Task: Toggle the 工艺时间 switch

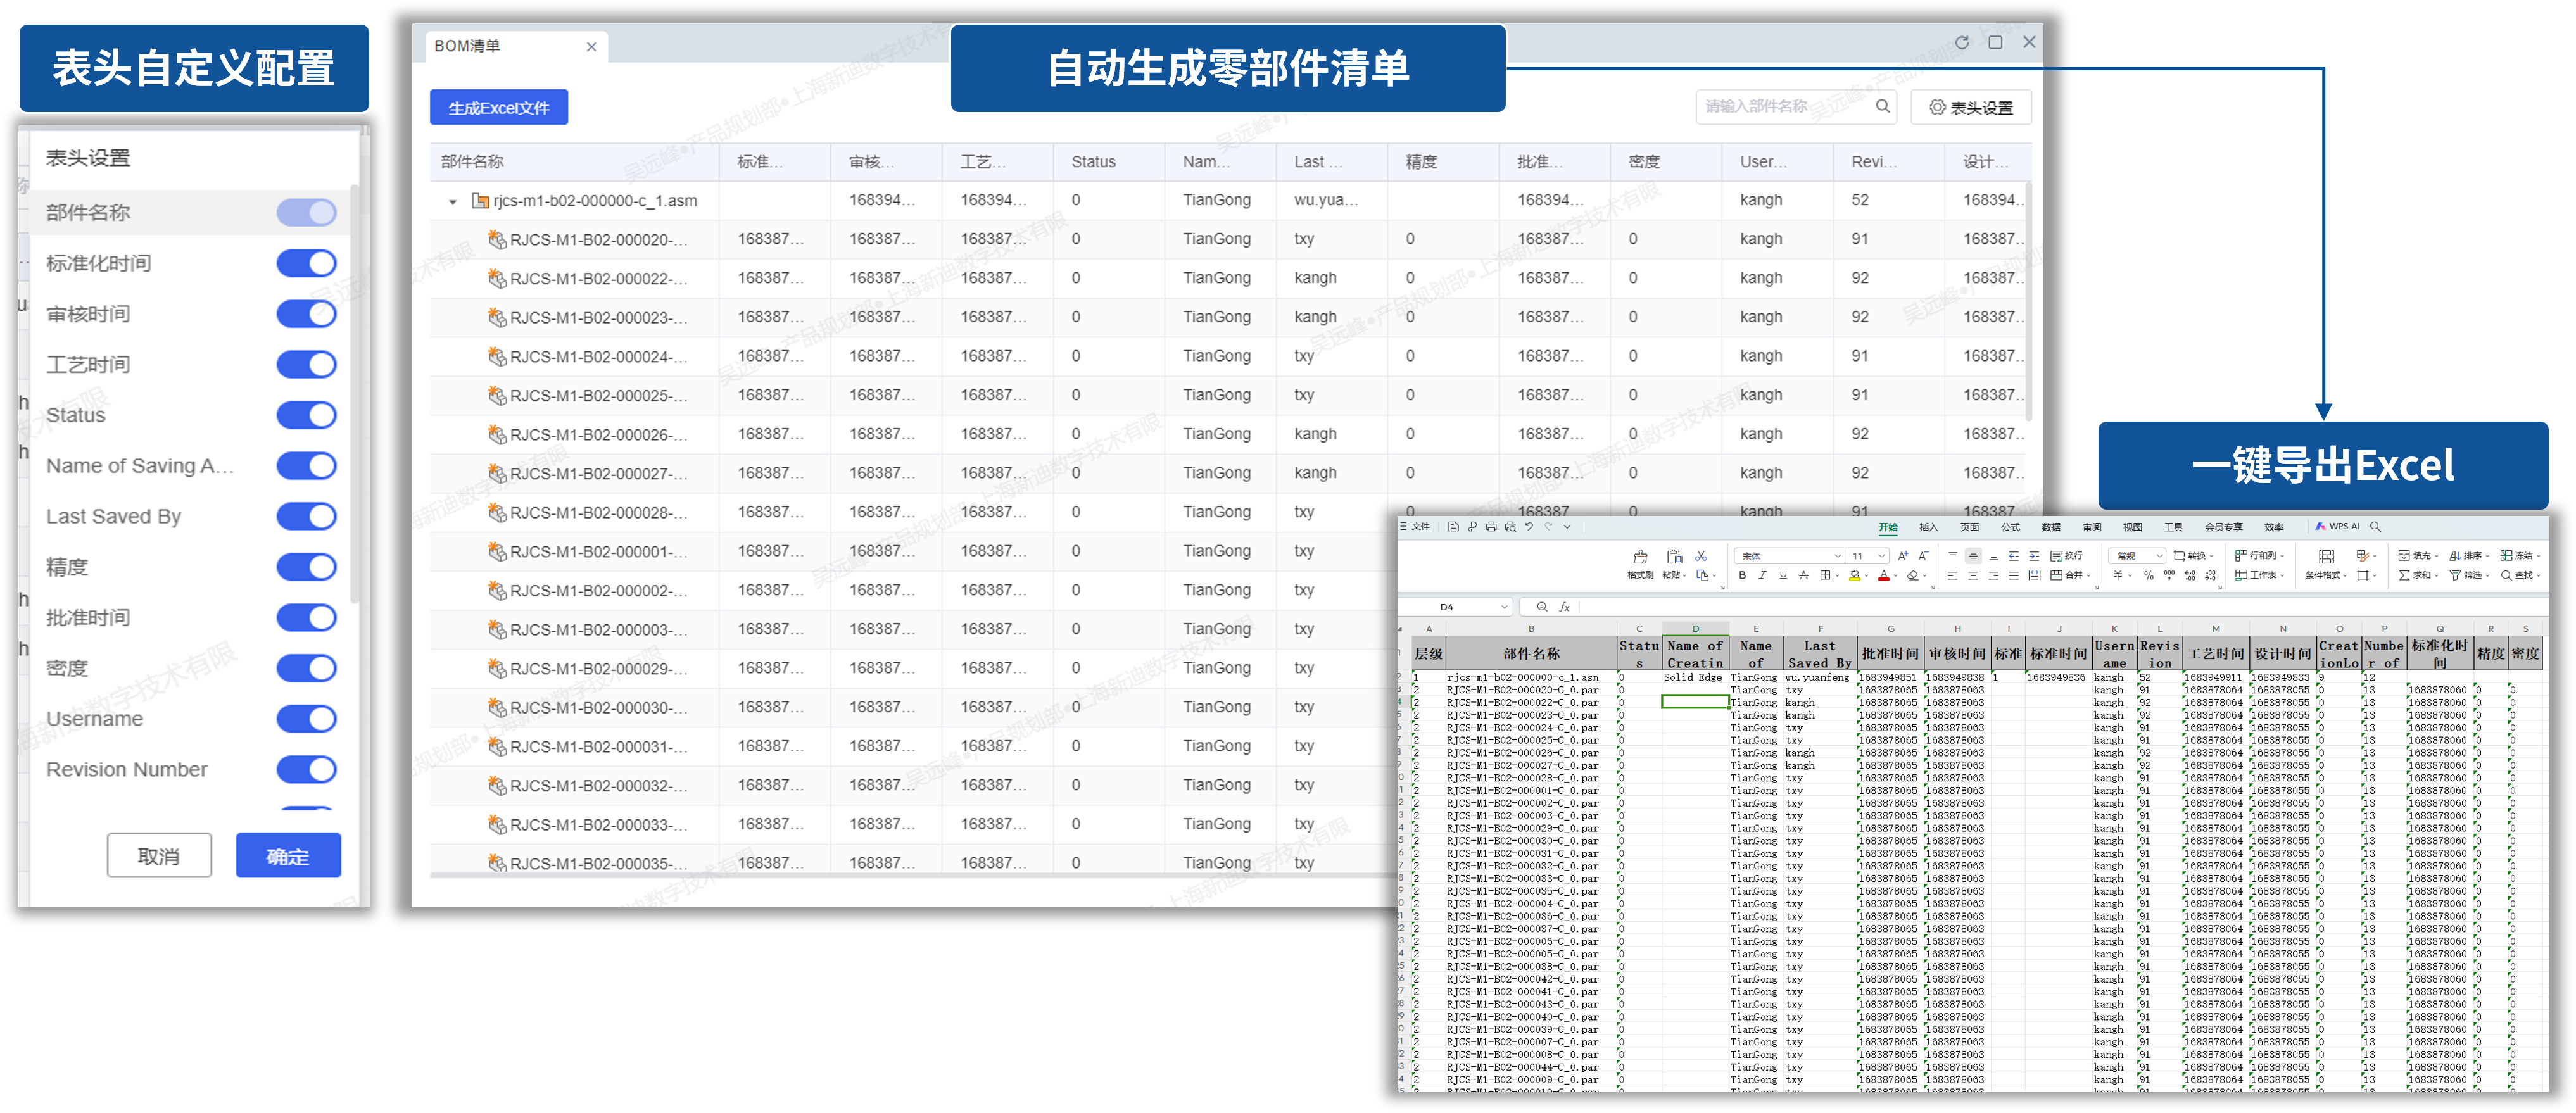Action: (307, 364)
